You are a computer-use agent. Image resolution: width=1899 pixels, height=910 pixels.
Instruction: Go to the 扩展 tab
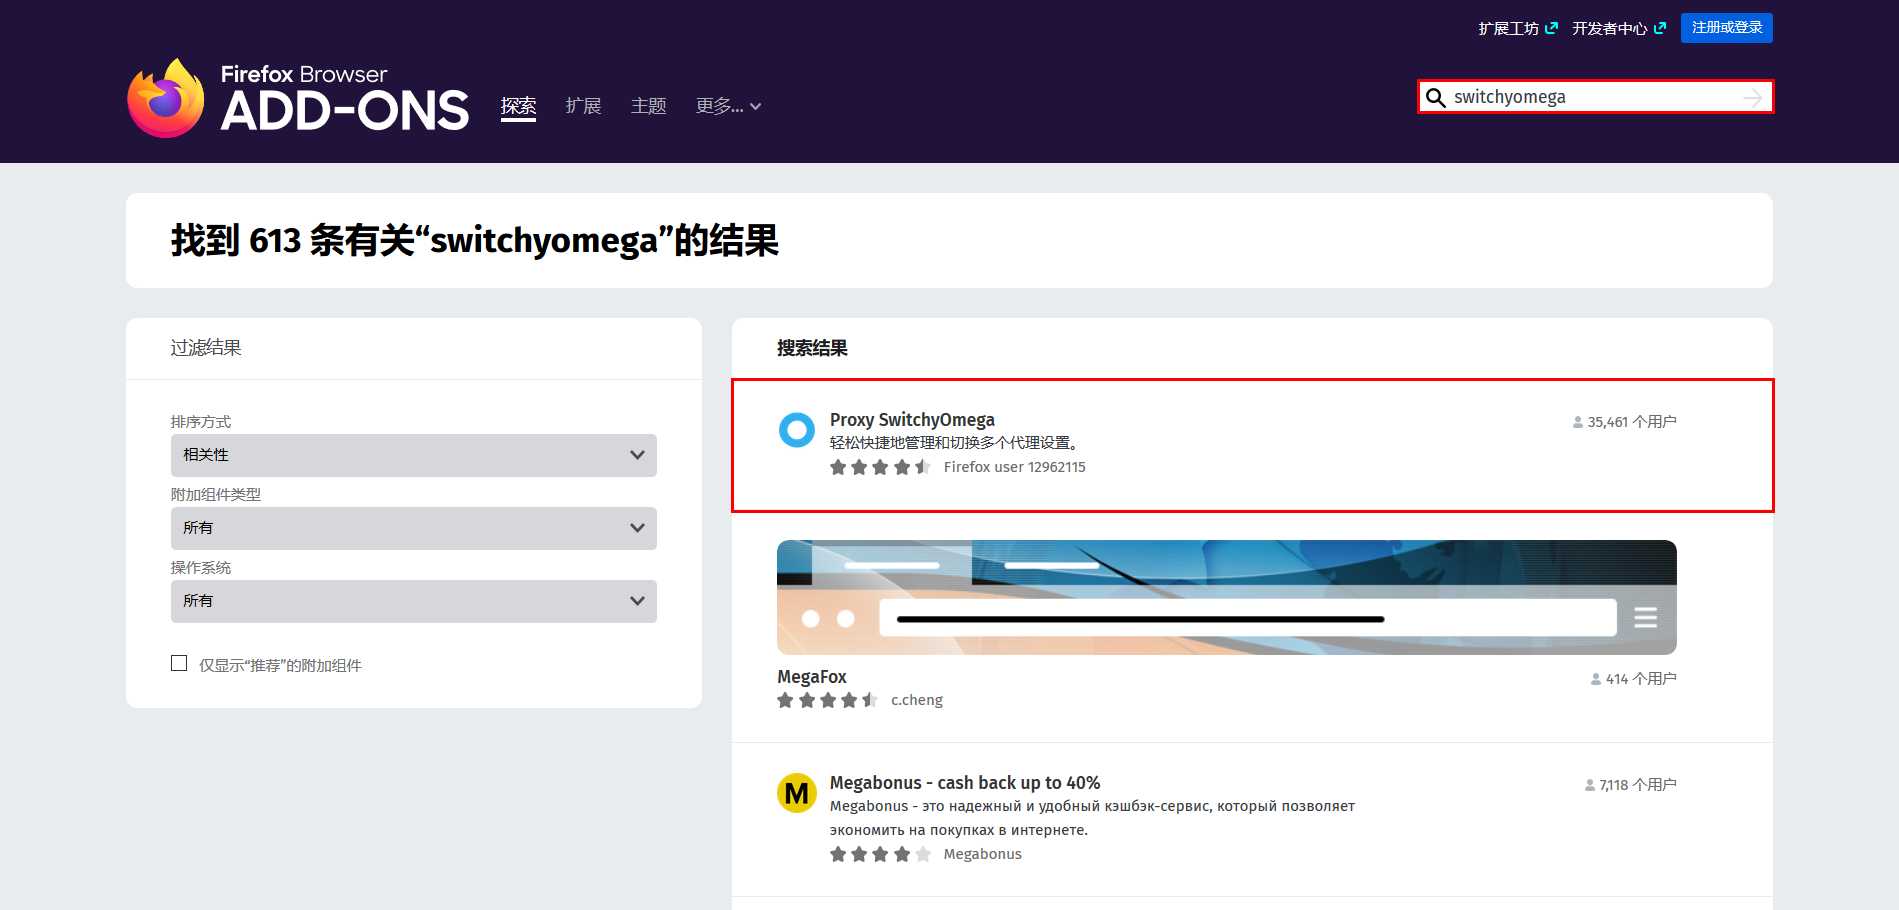pos(583,106)
